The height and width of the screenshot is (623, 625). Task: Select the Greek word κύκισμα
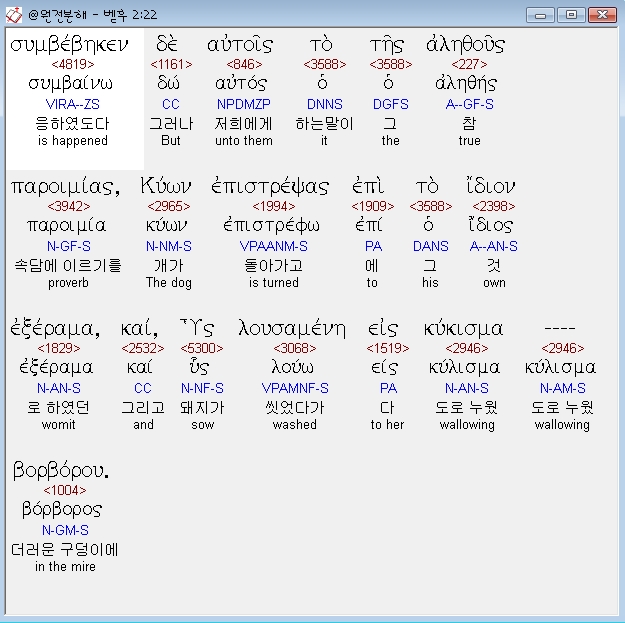point(464,329)
